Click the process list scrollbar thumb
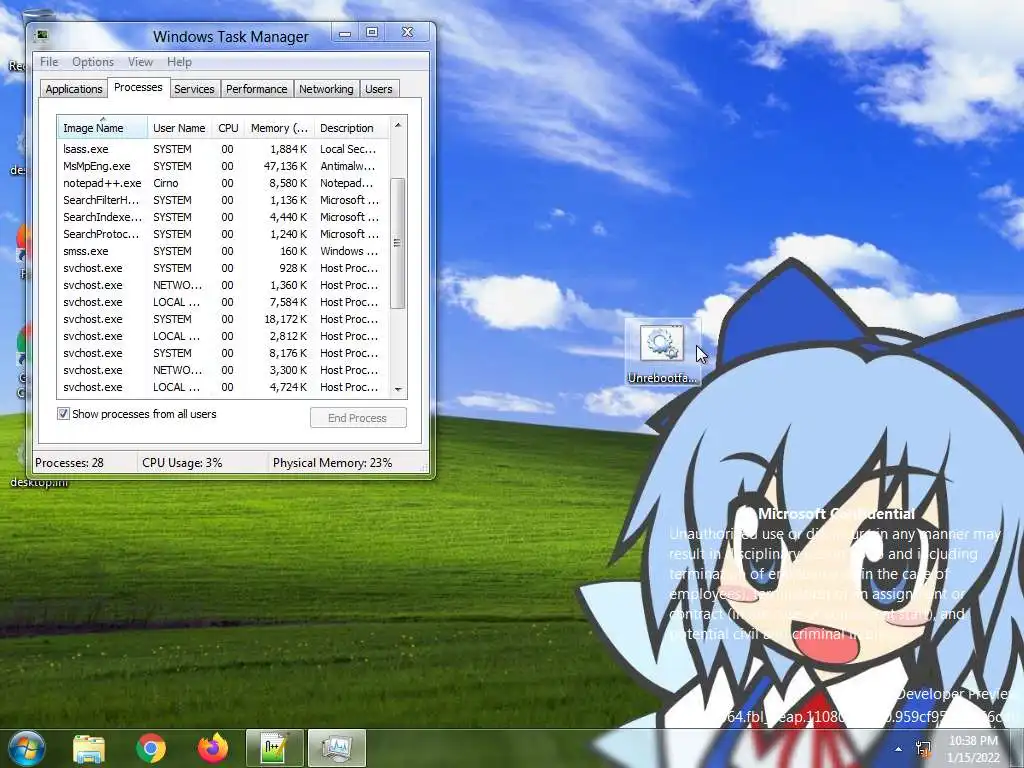 click(397, 243)
